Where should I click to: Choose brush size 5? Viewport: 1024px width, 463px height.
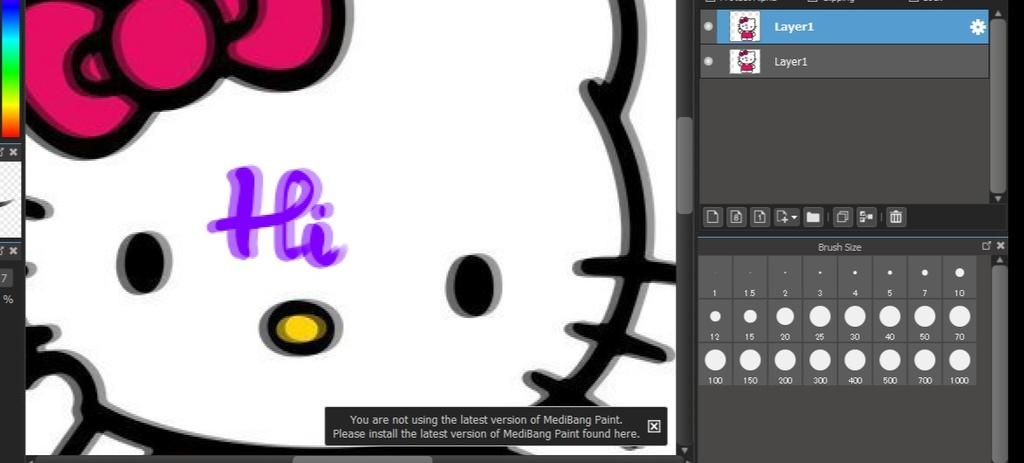pyautogui.click(x=889, y=277)
